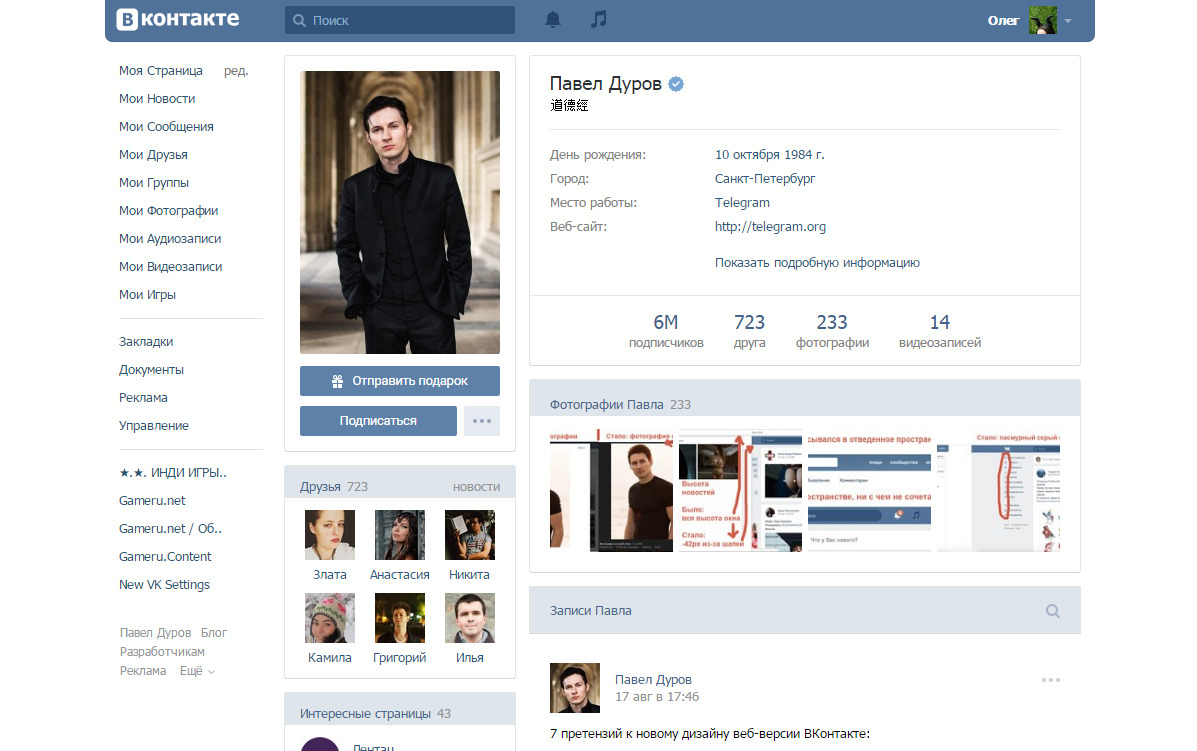Open the music note audio player
This screenshot has width=1197, height=751.
(599, 19)
